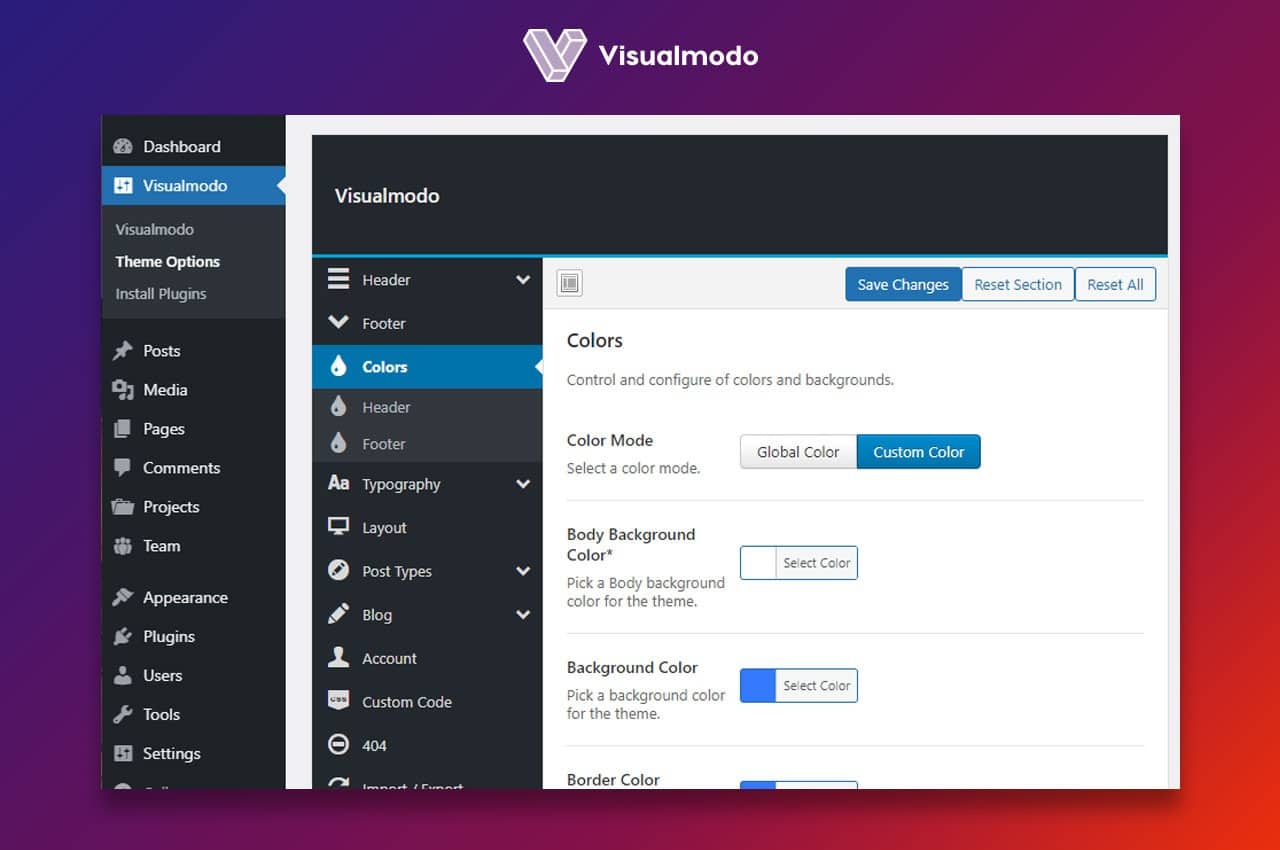Click the Layout monitor icon
The height and width of the screenshot is (850, 1280).
click(340, 527)
